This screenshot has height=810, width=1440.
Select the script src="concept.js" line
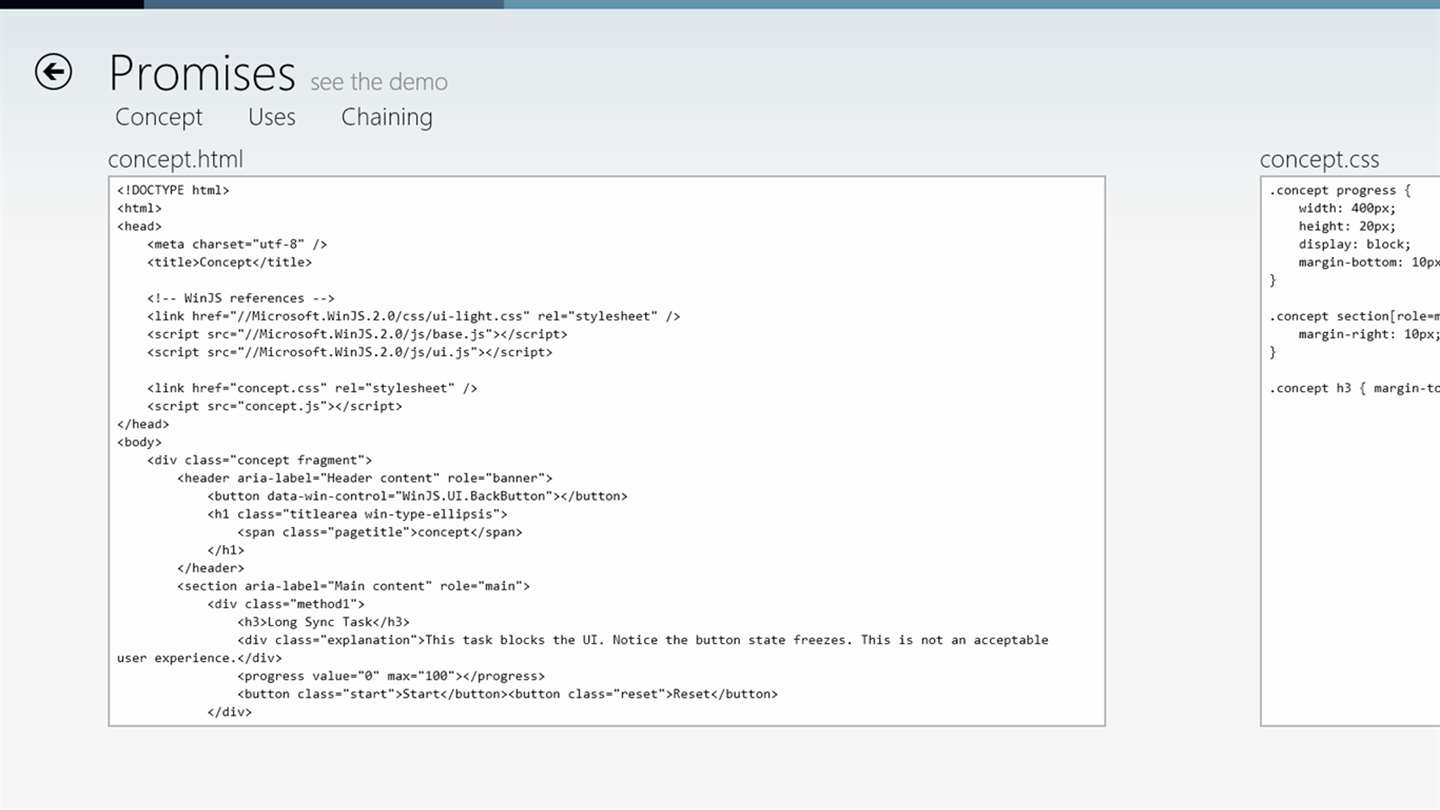275,406
